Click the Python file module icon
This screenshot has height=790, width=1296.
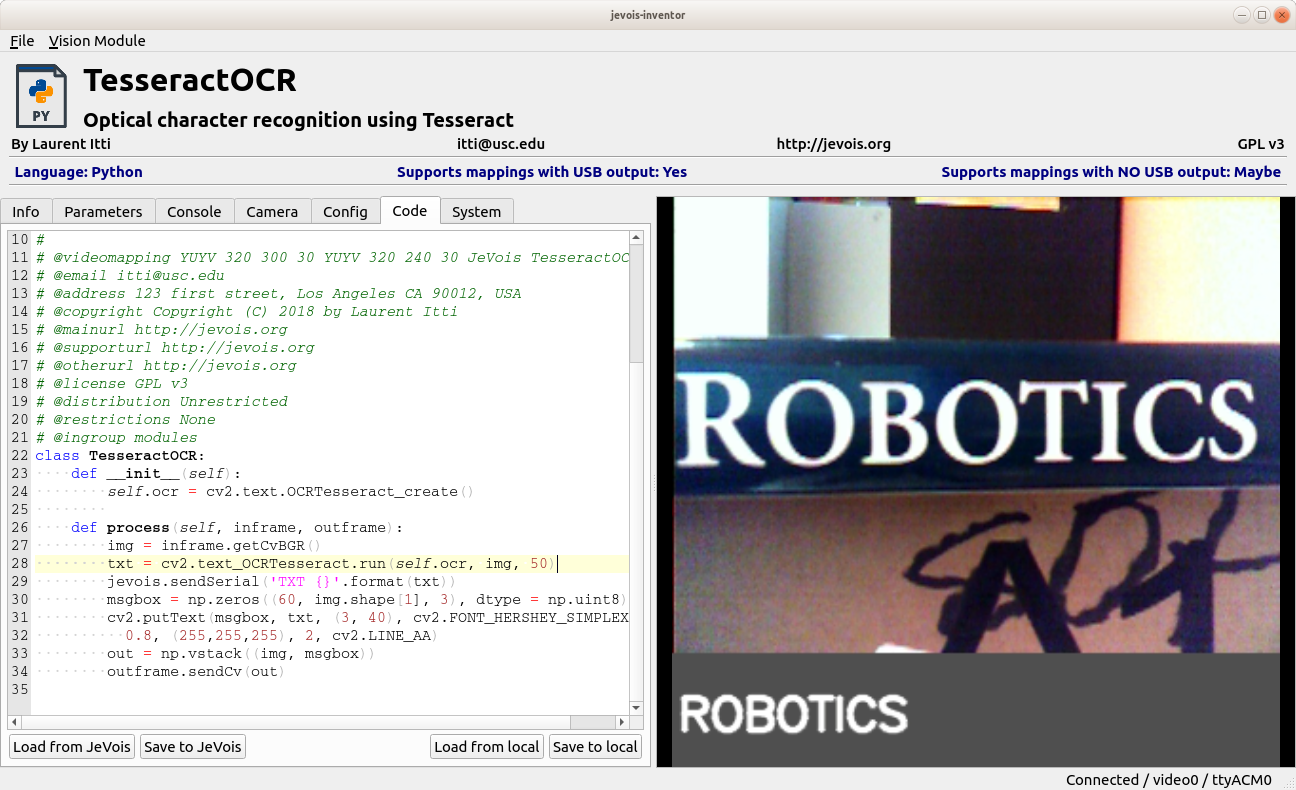coord(41,96)
